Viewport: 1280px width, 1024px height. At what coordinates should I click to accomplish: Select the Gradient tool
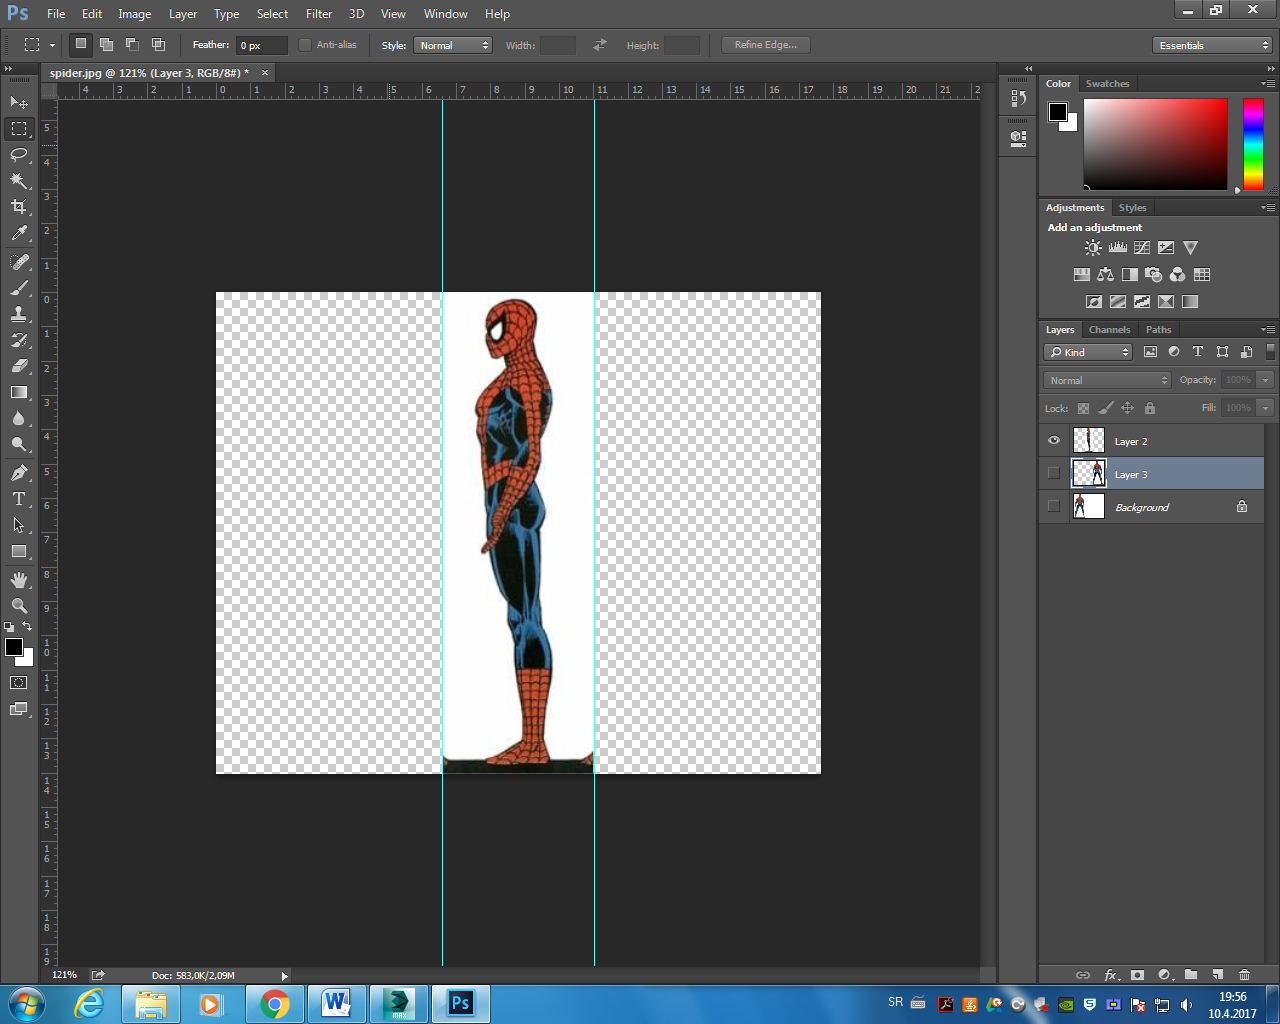[19, 392]
